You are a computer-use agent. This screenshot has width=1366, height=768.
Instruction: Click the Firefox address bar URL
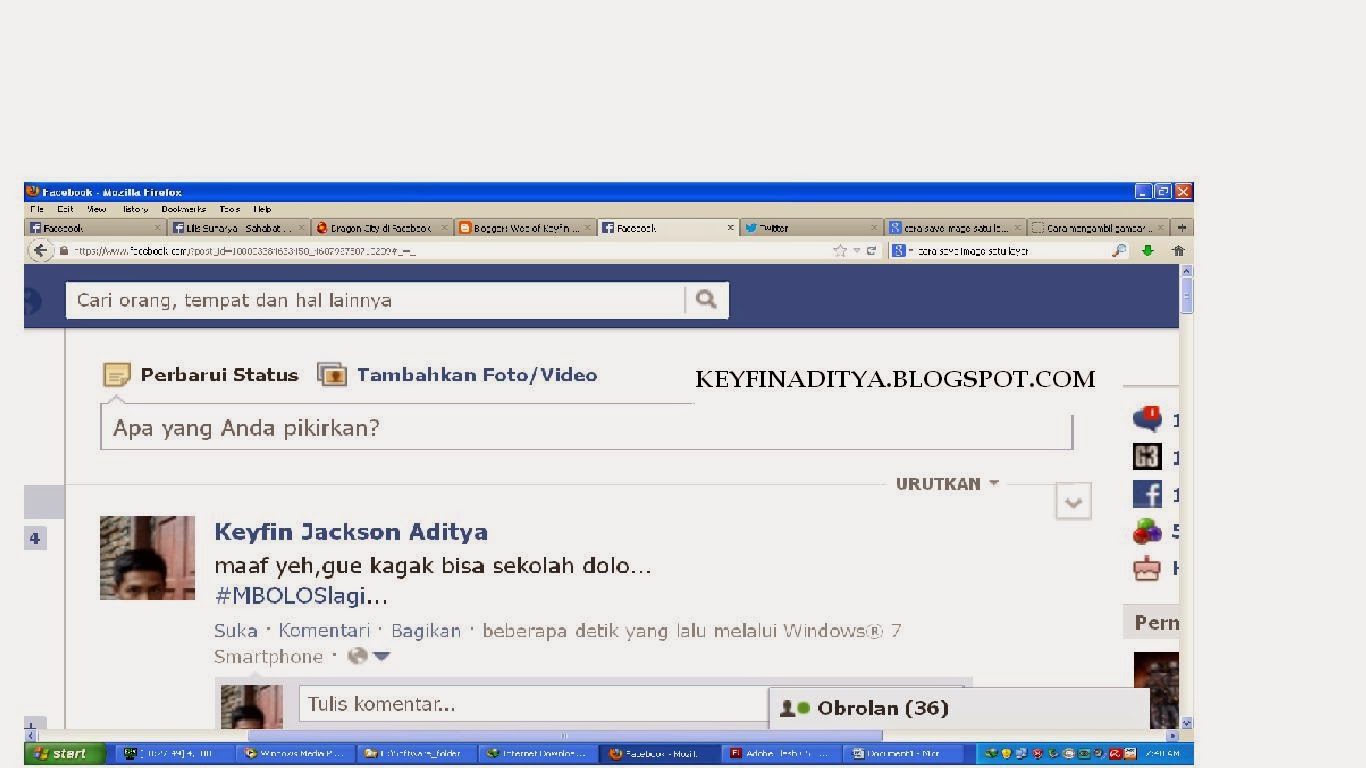click(x=450, y=251)
